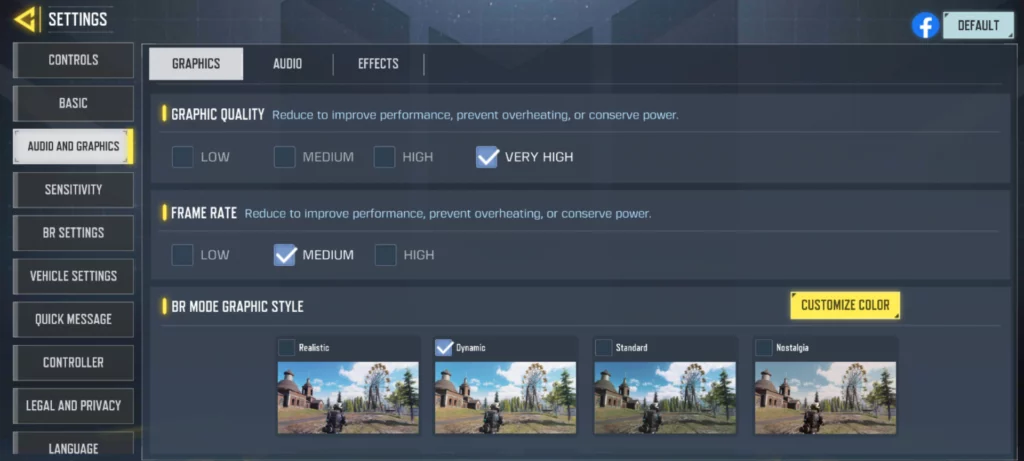Switch to the Effects tab
1024x461 pixels.
[378, 64]
